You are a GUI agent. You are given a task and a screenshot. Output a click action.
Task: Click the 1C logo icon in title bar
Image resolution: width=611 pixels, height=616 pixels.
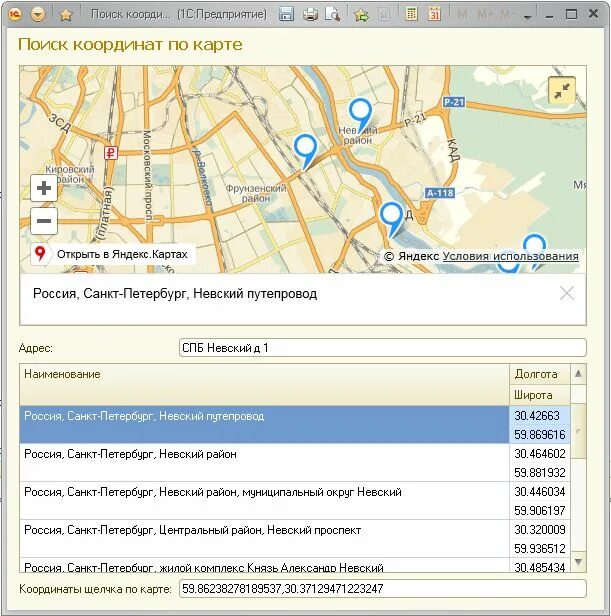[x=15, y=15]
